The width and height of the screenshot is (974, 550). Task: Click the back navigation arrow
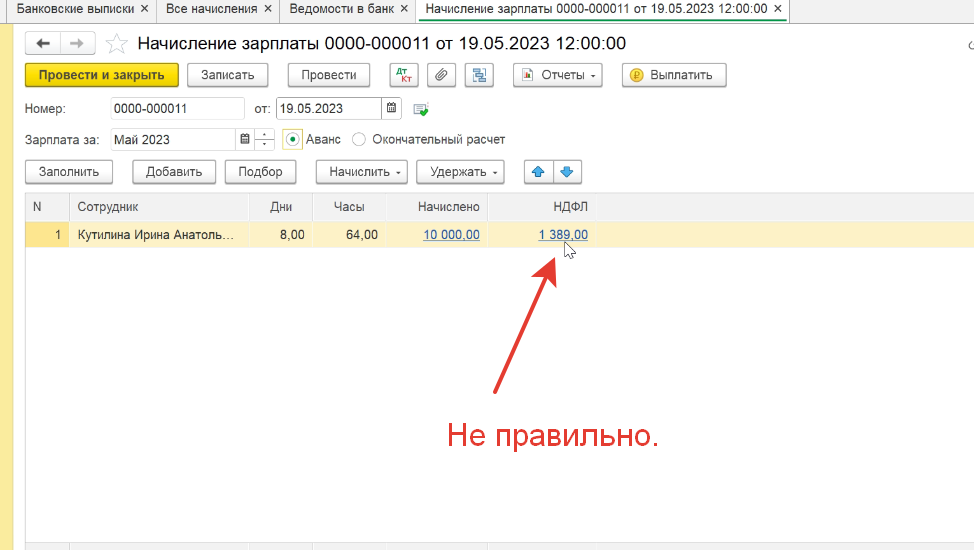(x=43, y=44)
